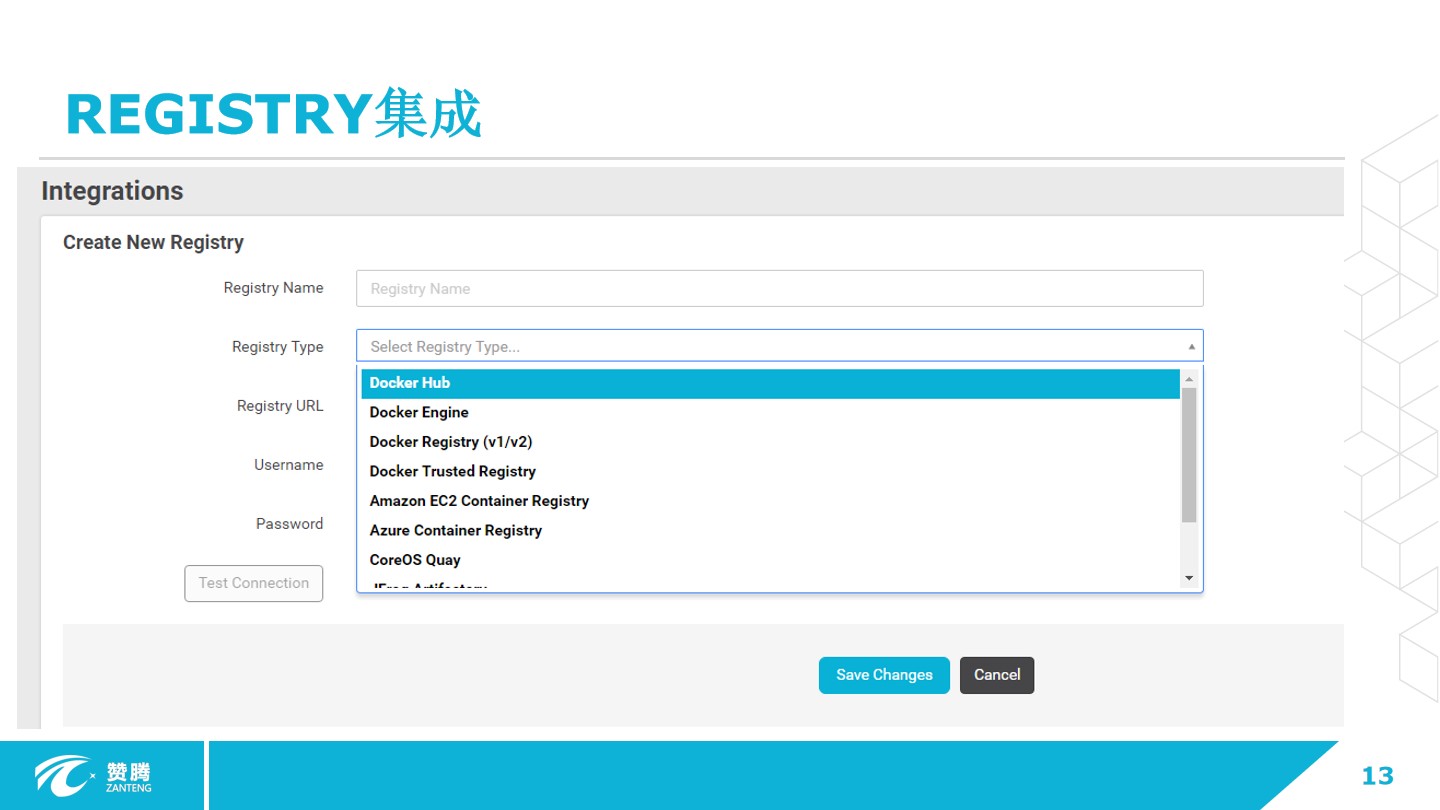Screen dimensions: 1440x810
Task: Select Azure Container Registry option
Action: coord(770,530)
